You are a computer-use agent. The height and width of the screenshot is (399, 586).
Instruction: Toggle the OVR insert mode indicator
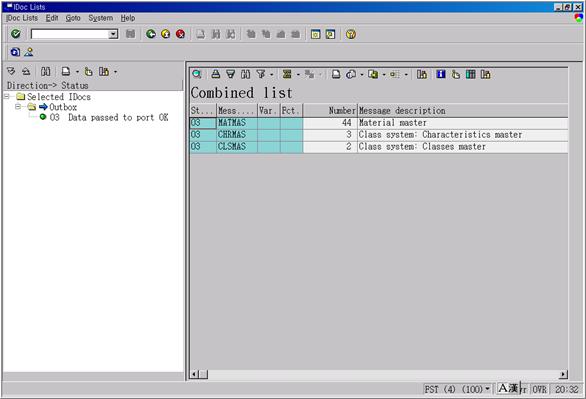tap(539, 390)
